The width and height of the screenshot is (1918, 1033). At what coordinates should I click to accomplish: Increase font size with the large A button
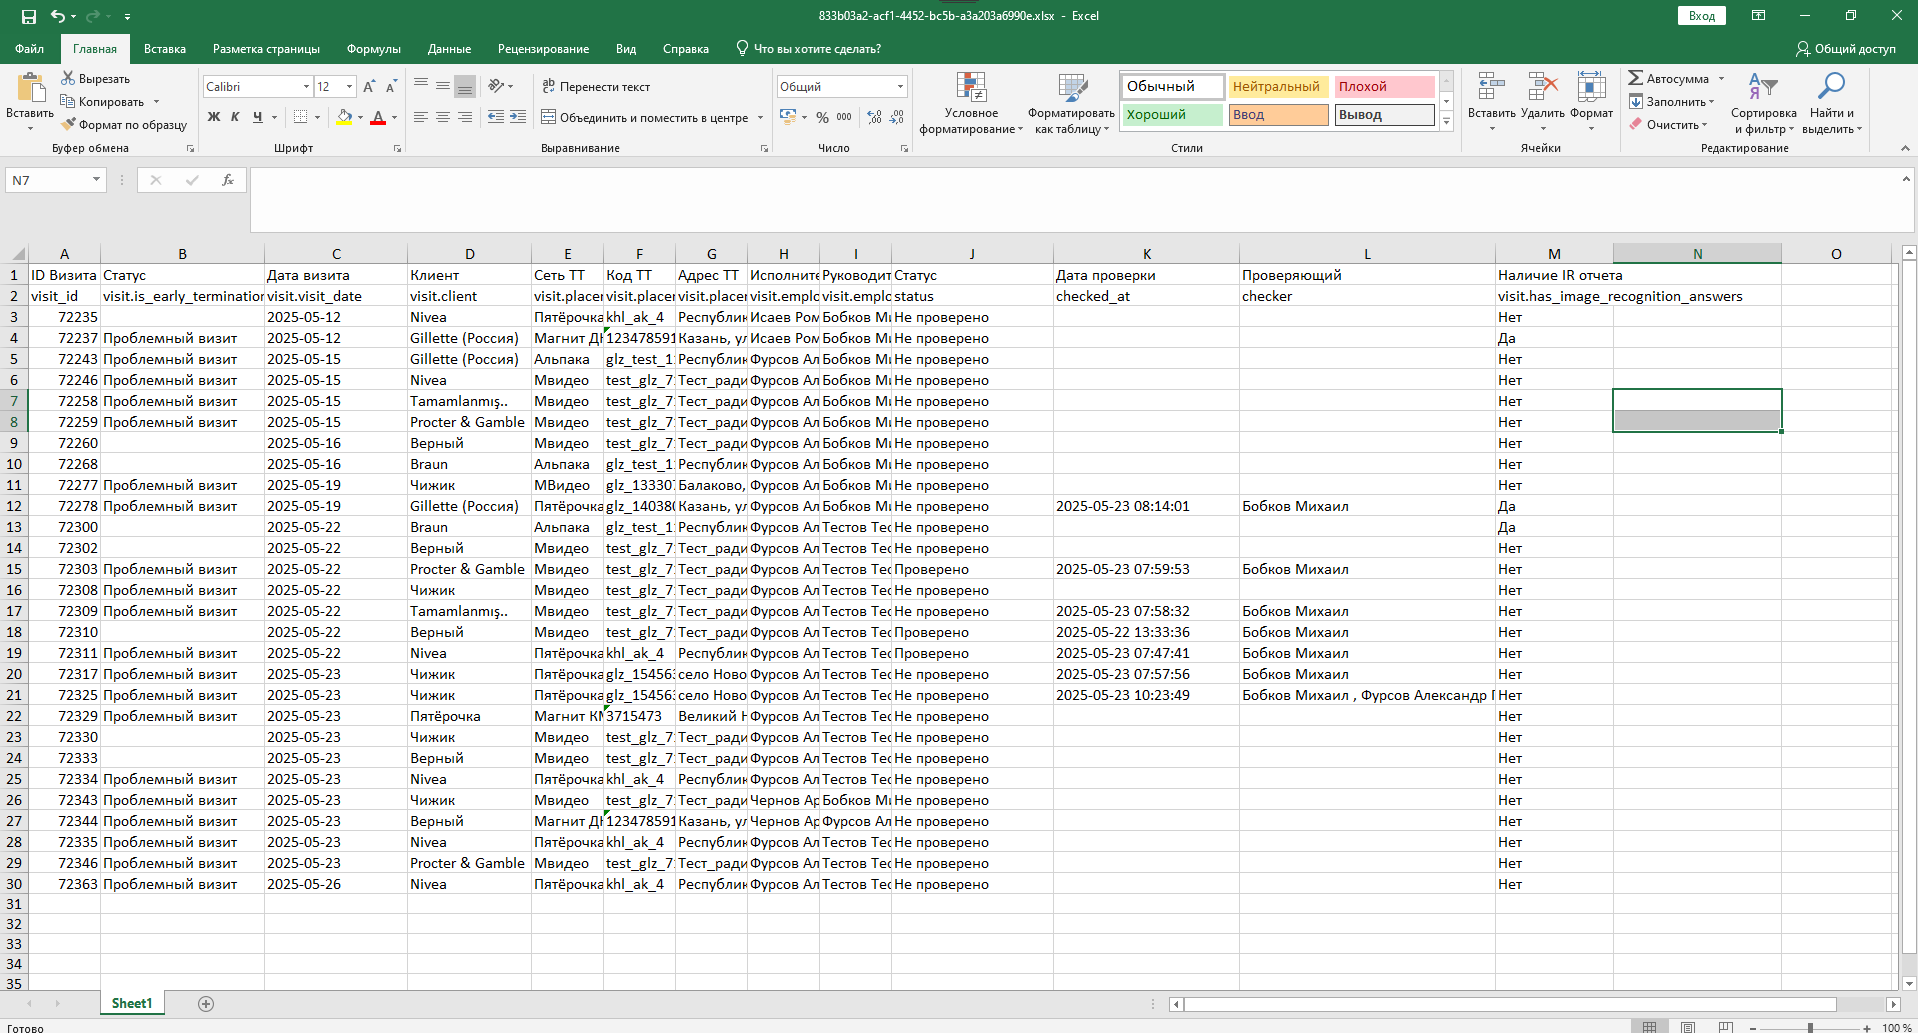coord(369,87)
